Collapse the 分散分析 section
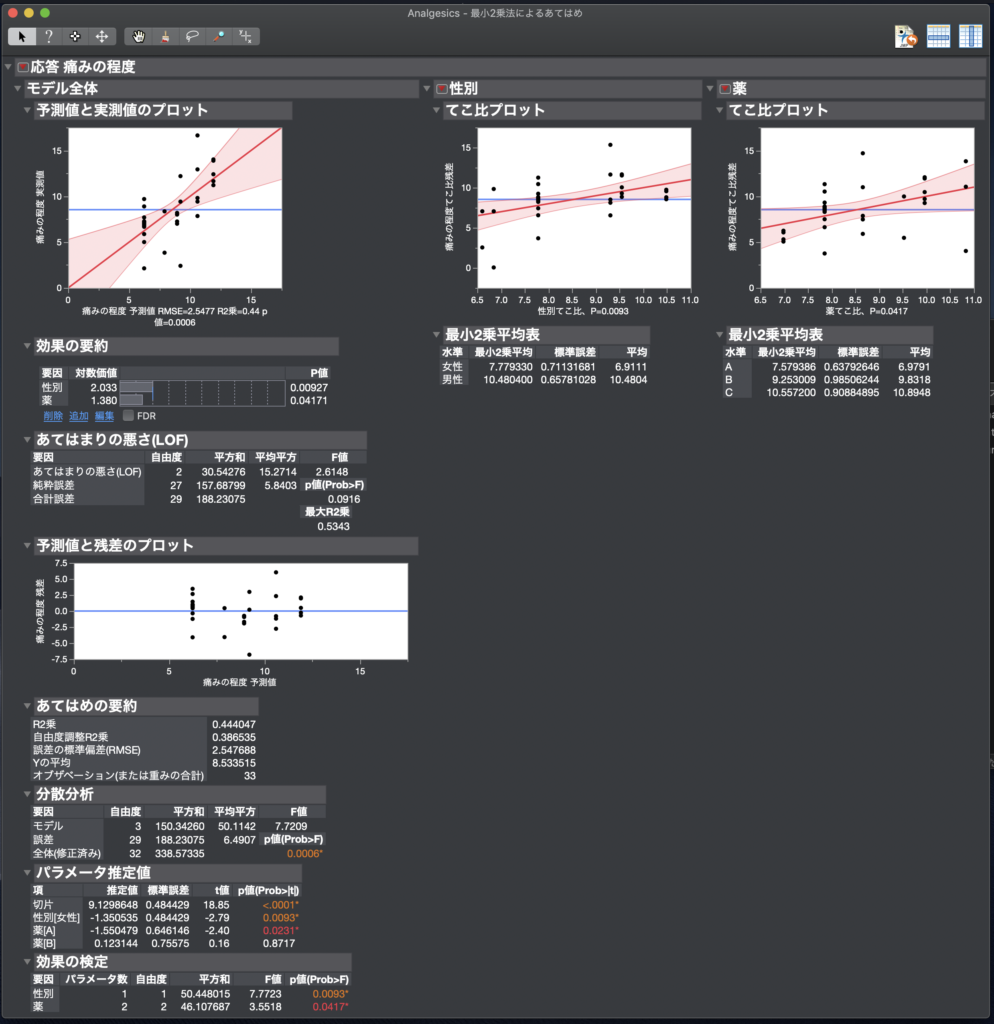994x1024 pixels. (28, 793)
